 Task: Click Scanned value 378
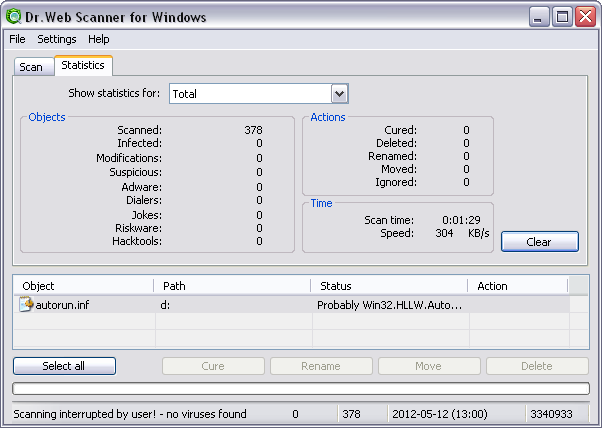tap(253, 130)
